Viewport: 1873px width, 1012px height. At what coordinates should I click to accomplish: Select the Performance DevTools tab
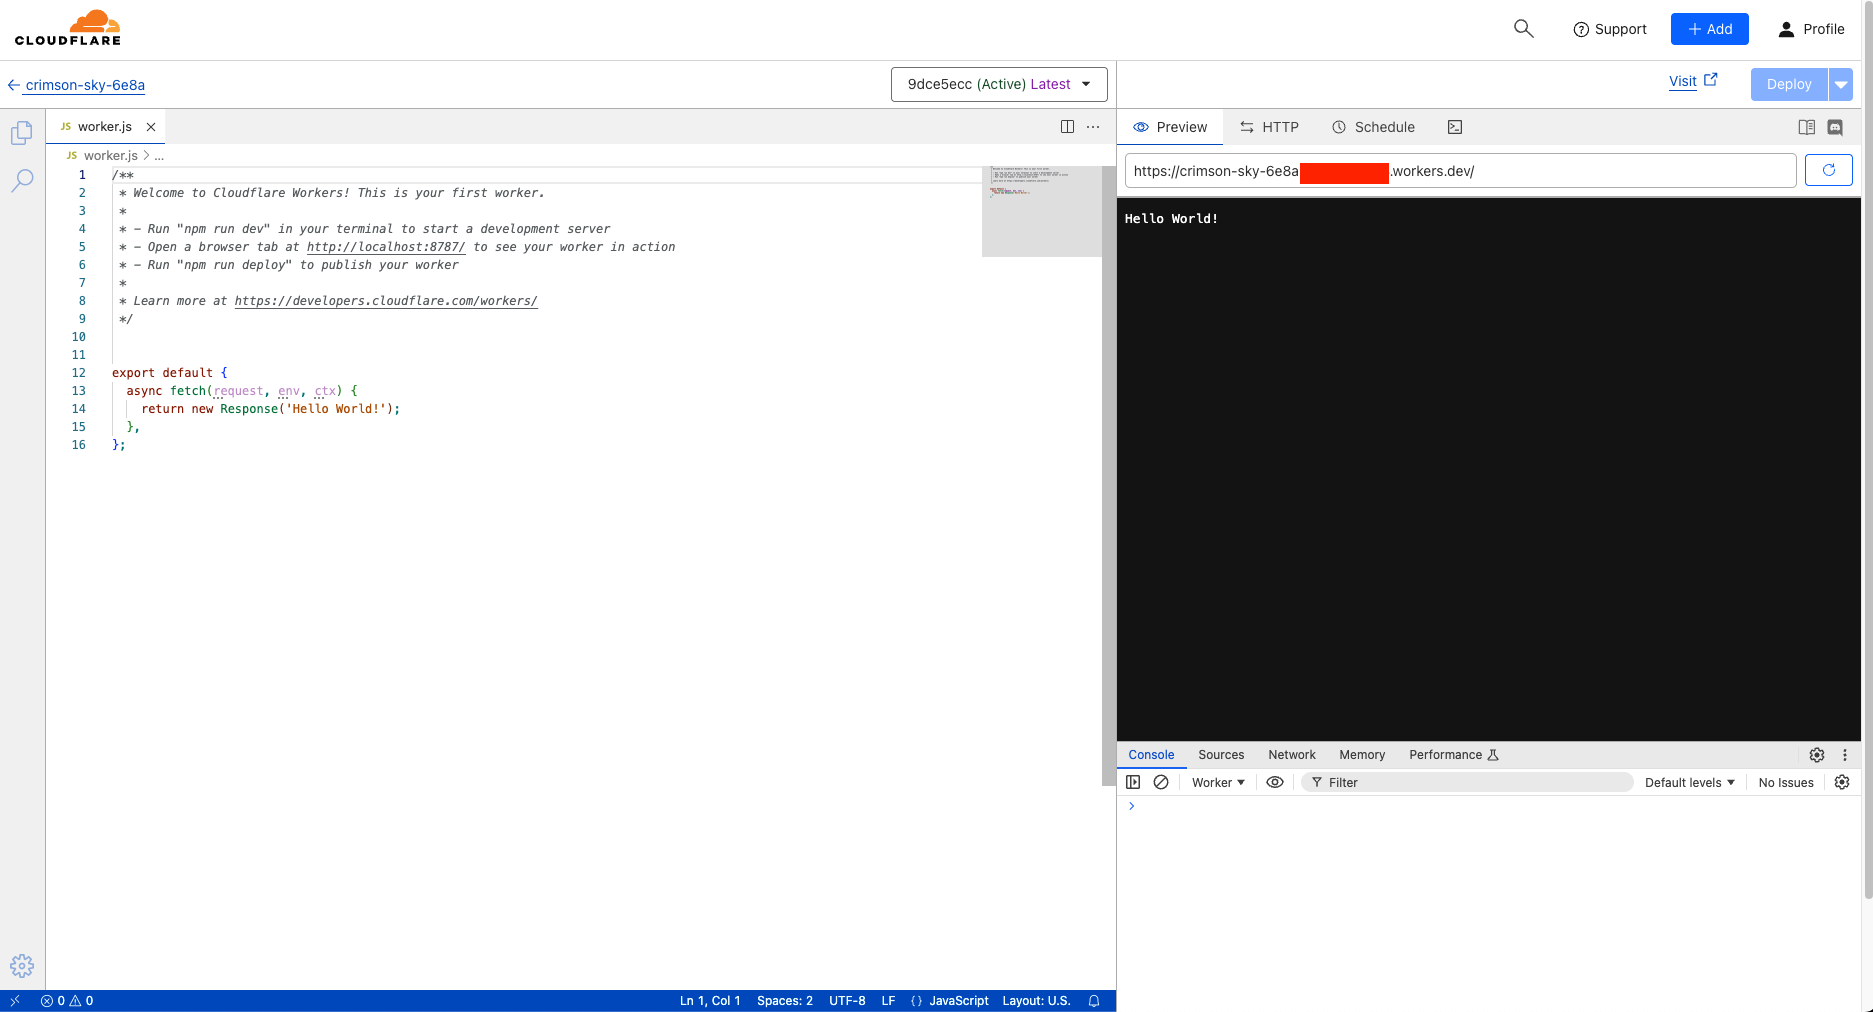pyautogui.click(x=1453, y=755)
